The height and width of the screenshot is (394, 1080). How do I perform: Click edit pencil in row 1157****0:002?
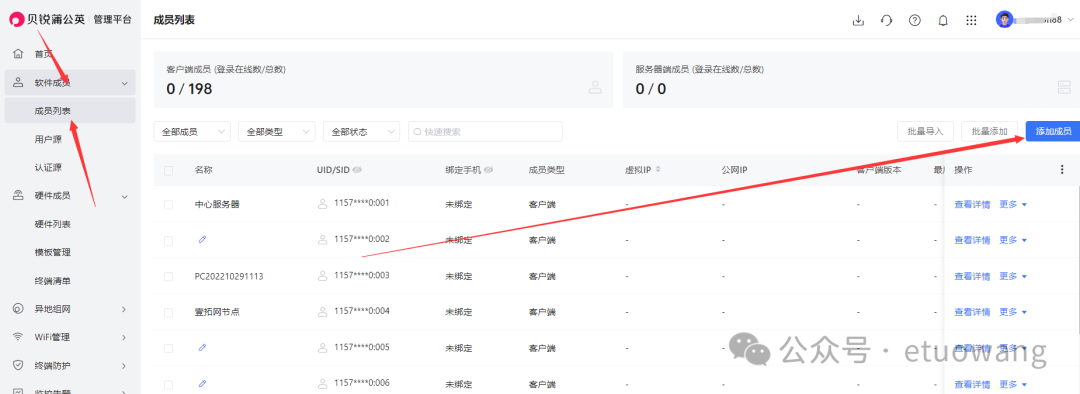202,239
